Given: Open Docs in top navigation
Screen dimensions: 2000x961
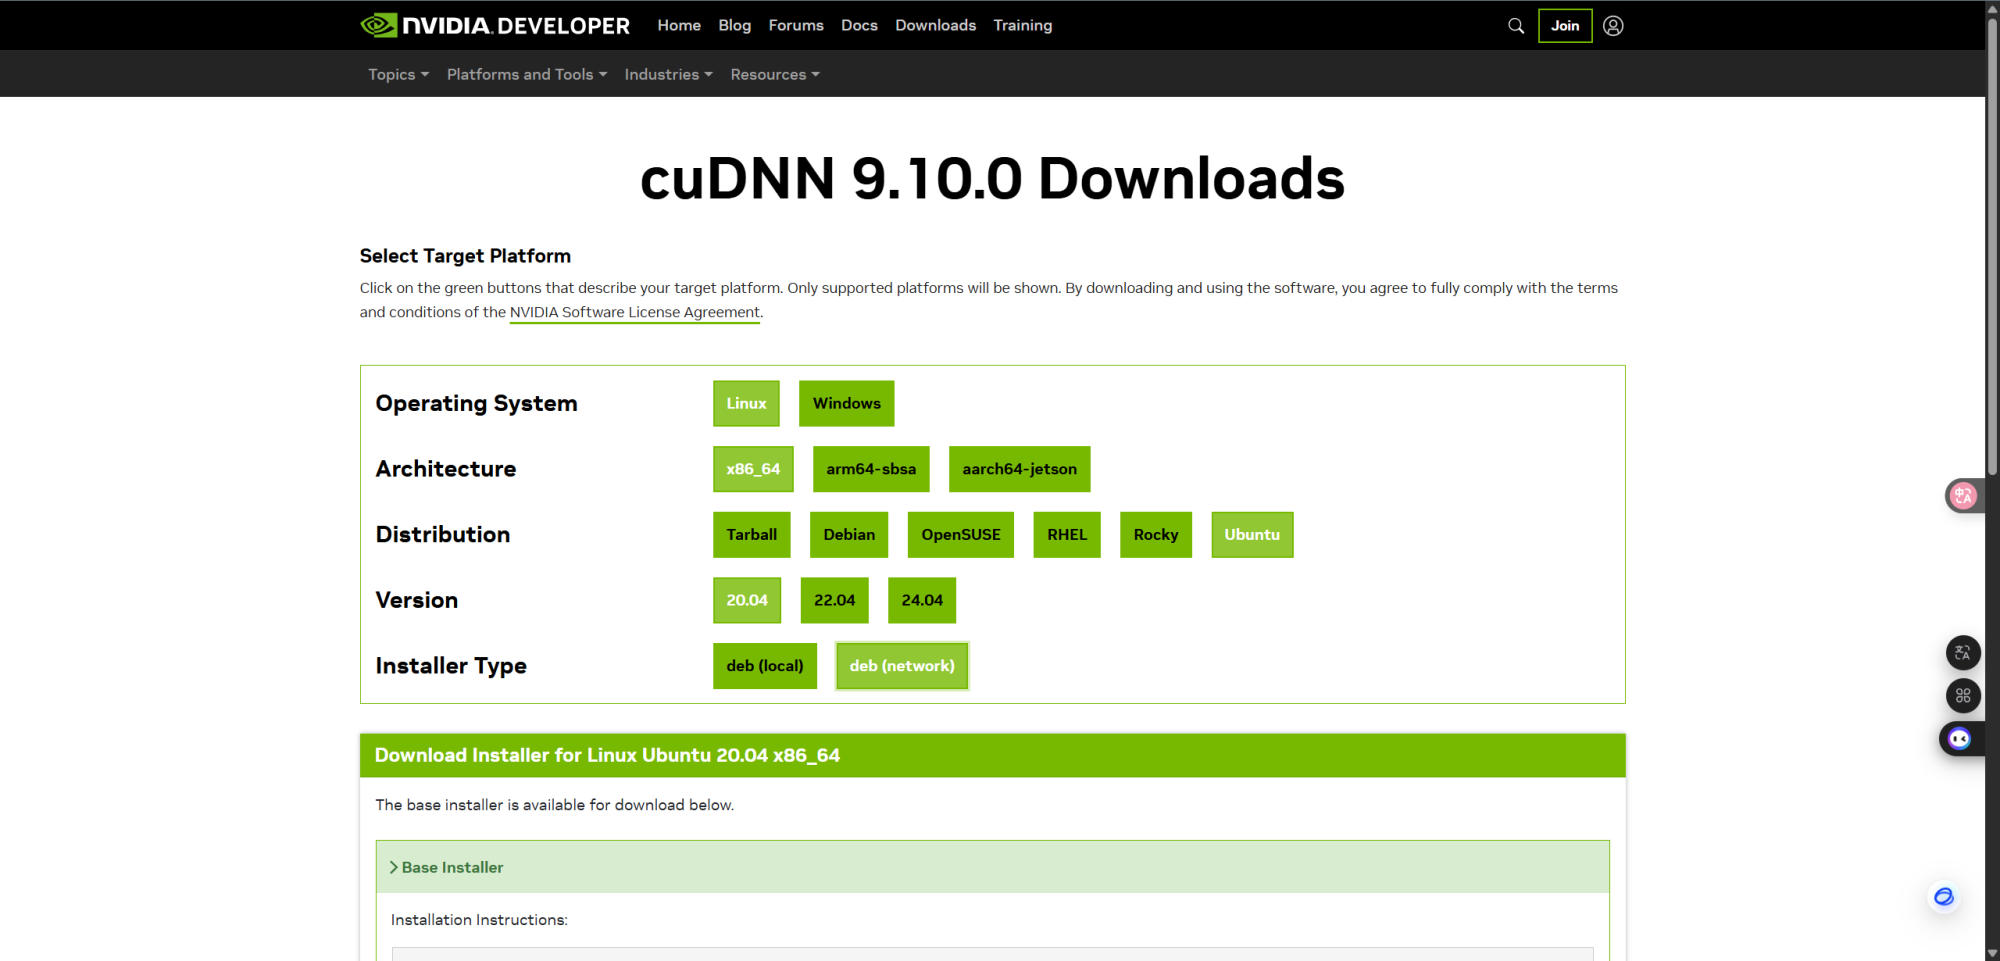Looking at the screenshot, I should (x=859, y=25).
